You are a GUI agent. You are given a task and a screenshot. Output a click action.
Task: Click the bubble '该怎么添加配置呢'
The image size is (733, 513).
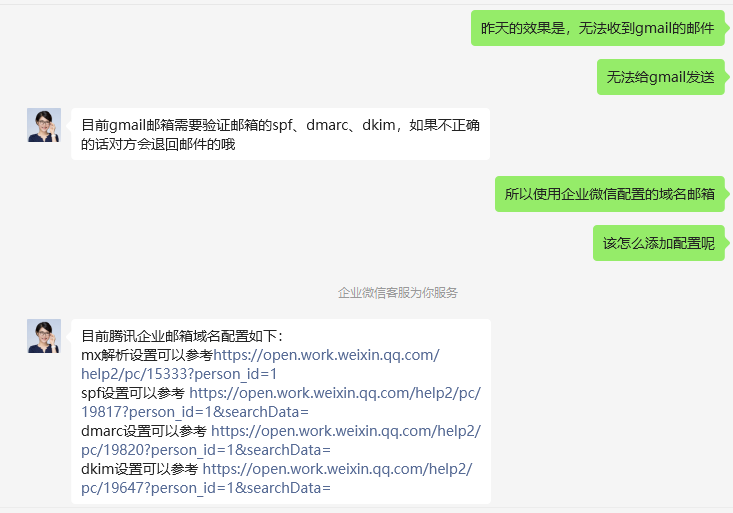point(658,243)
